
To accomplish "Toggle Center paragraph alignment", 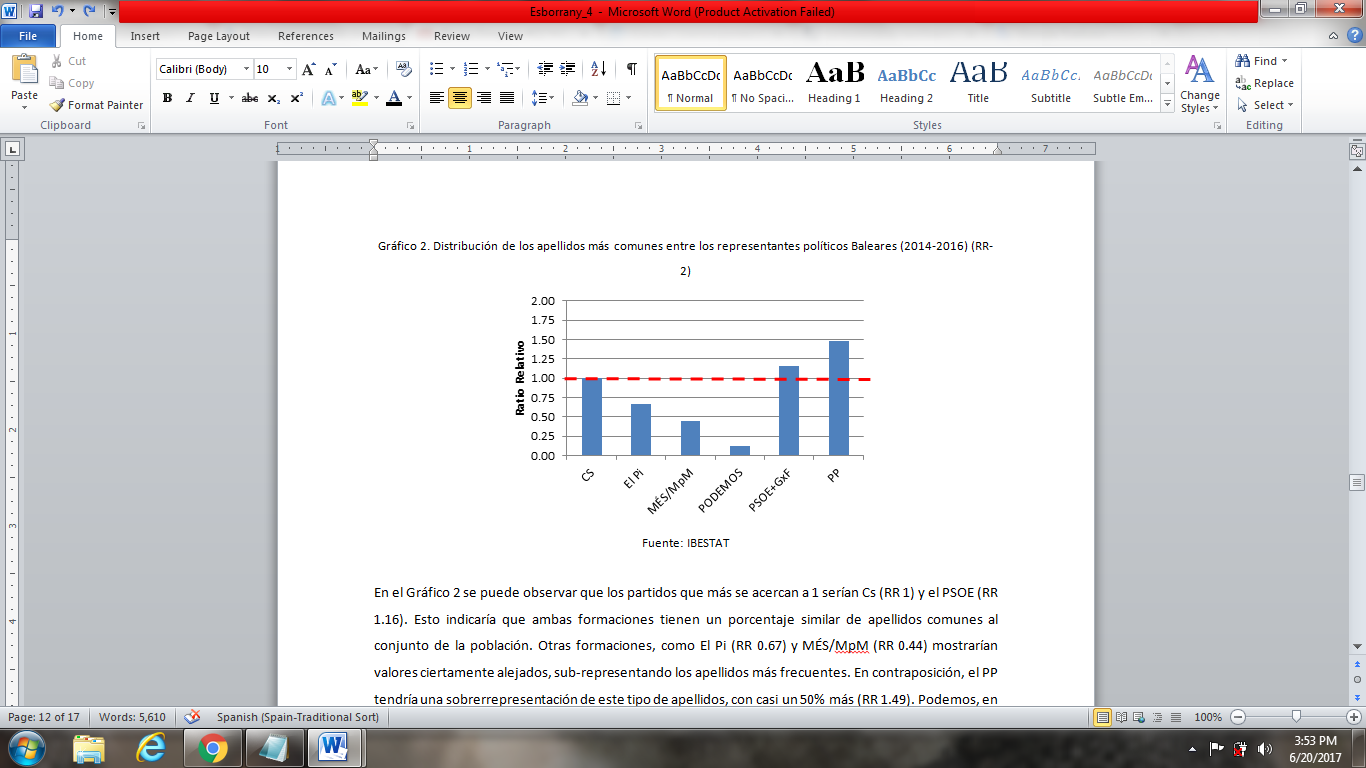I will point(460,98).
